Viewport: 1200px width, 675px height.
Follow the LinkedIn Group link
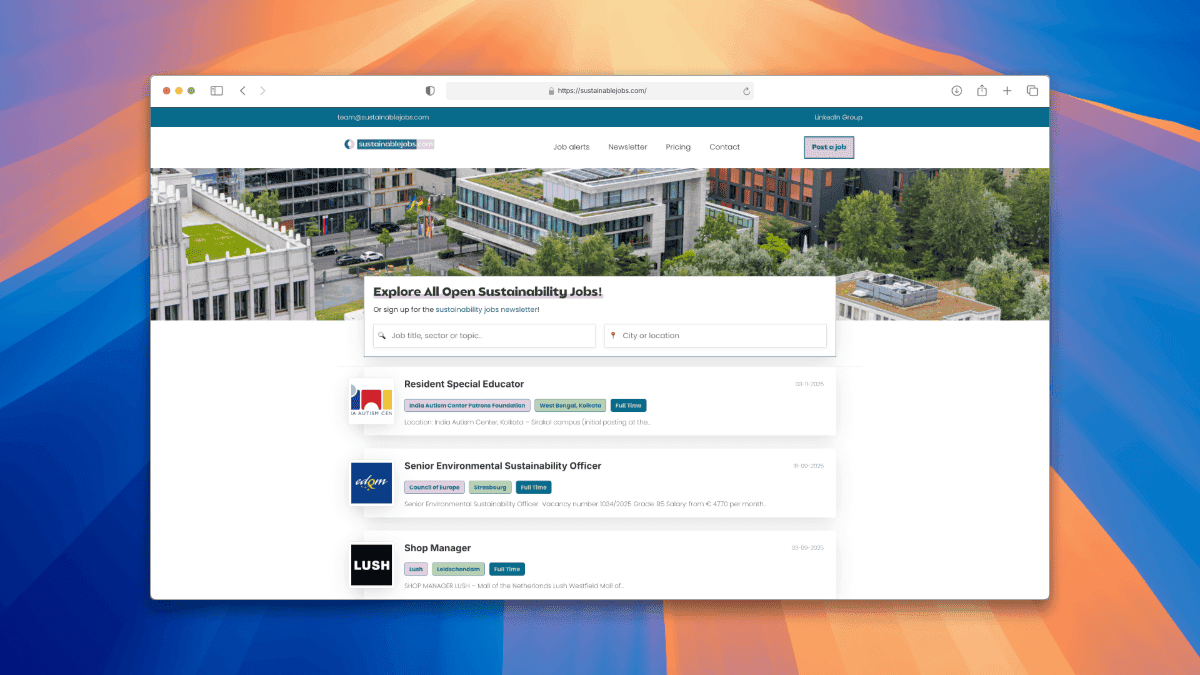point(838,117)
